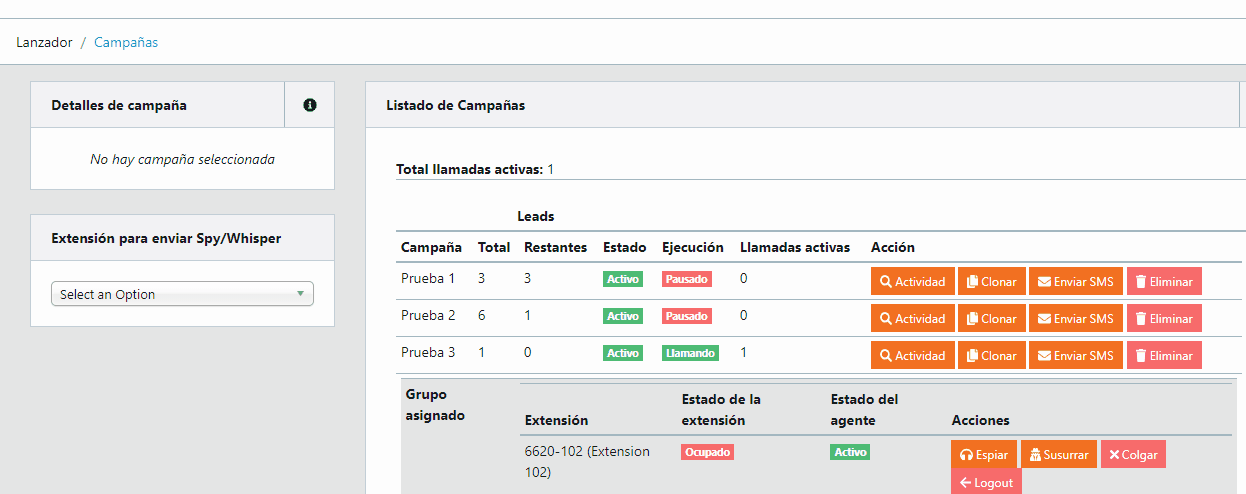Click the Campañas breadcrumb link
The height and width of the screenshot is (494, 1246).
point(126,42)
